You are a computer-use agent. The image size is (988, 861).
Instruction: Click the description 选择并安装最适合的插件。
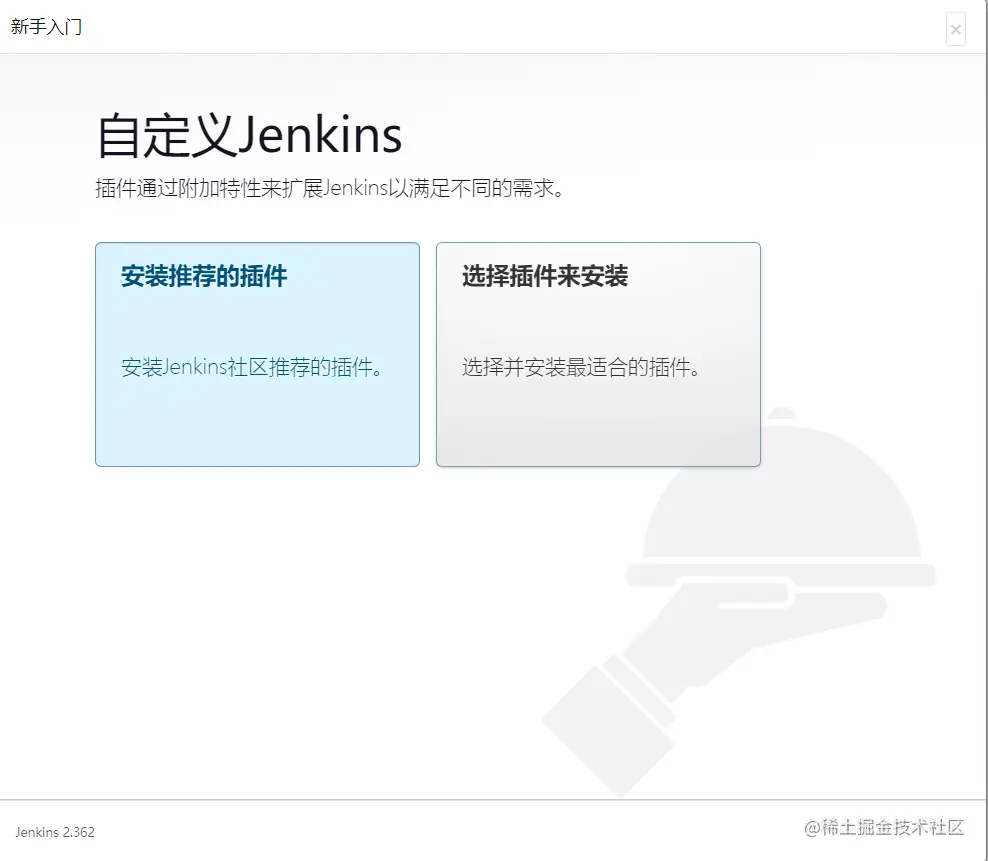582,367
